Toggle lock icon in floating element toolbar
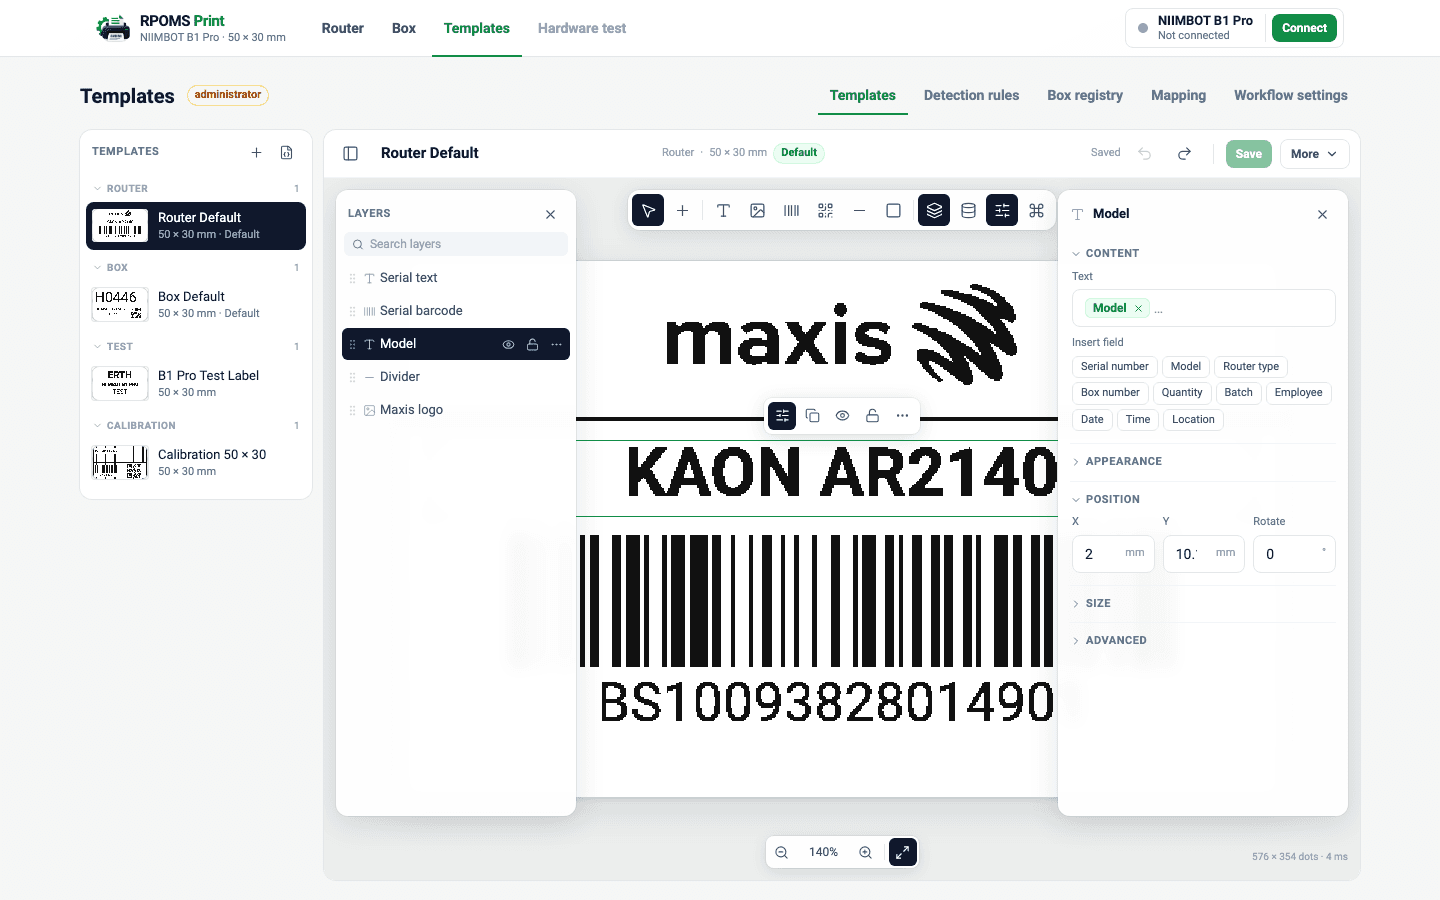 (x=872, y=415)
